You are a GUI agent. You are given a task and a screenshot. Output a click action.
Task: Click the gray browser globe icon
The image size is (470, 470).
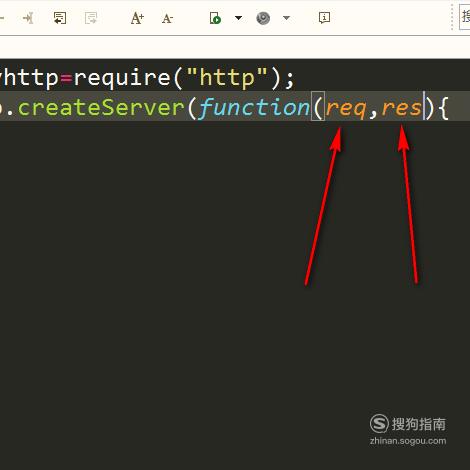(x=263, y=18)
